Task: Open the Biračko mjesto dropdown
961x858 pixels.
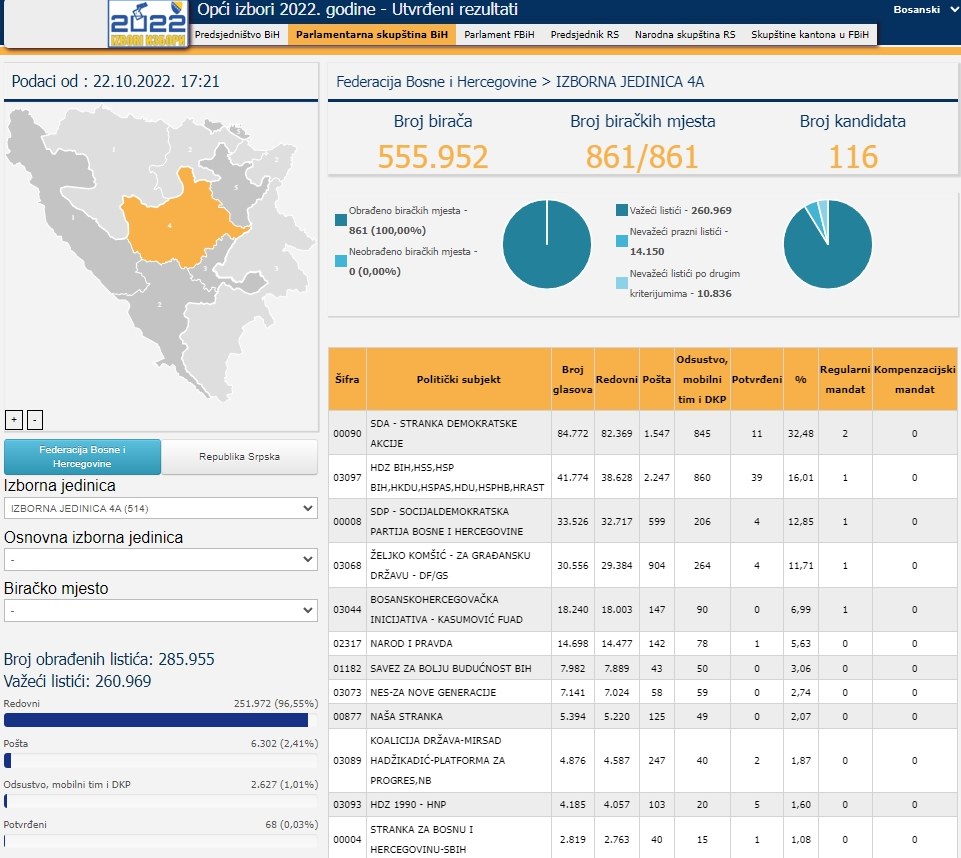Action: click(160, 610)
